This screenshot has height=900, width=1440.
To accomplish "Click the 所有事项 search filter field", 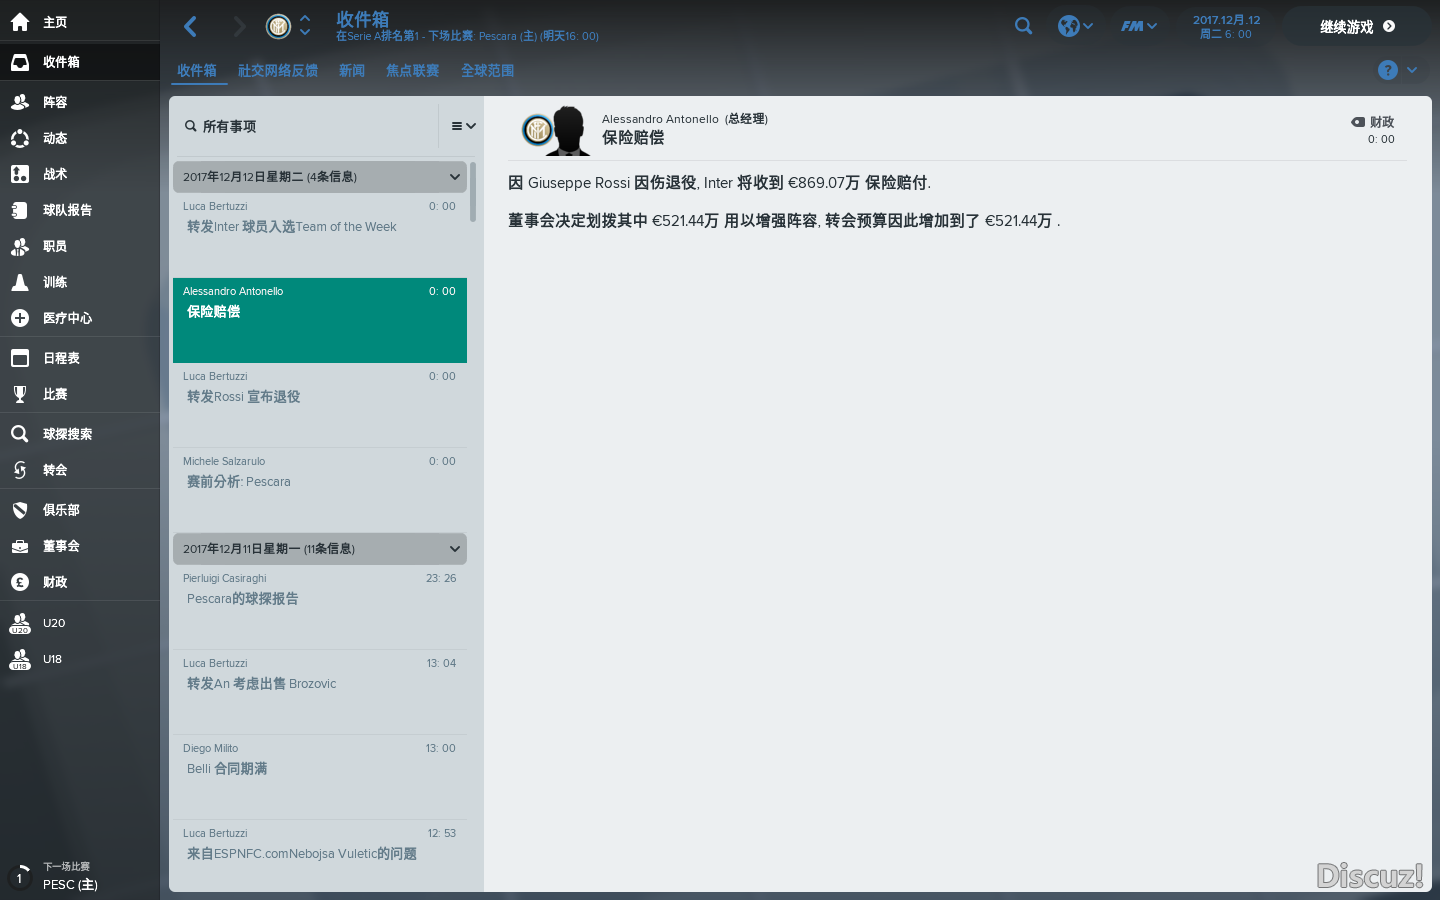I will coord(305,126).
